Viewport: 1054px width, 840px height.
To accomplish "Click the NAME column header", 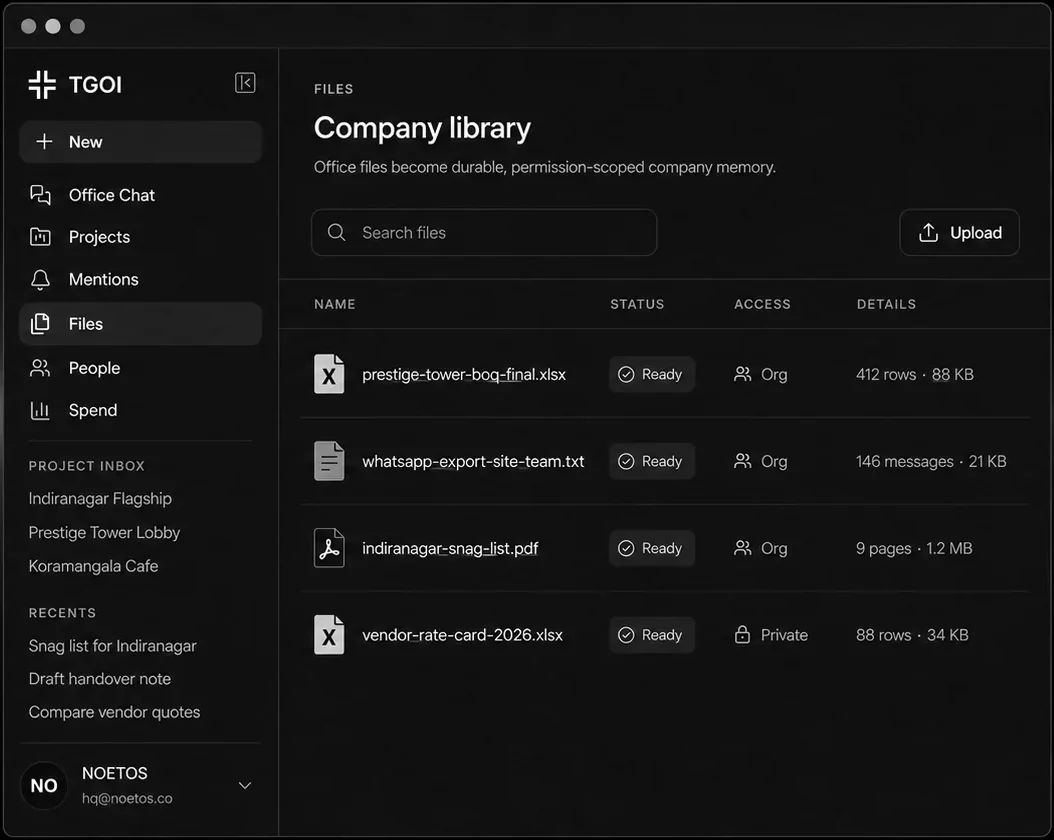I will tap(335, 304).
